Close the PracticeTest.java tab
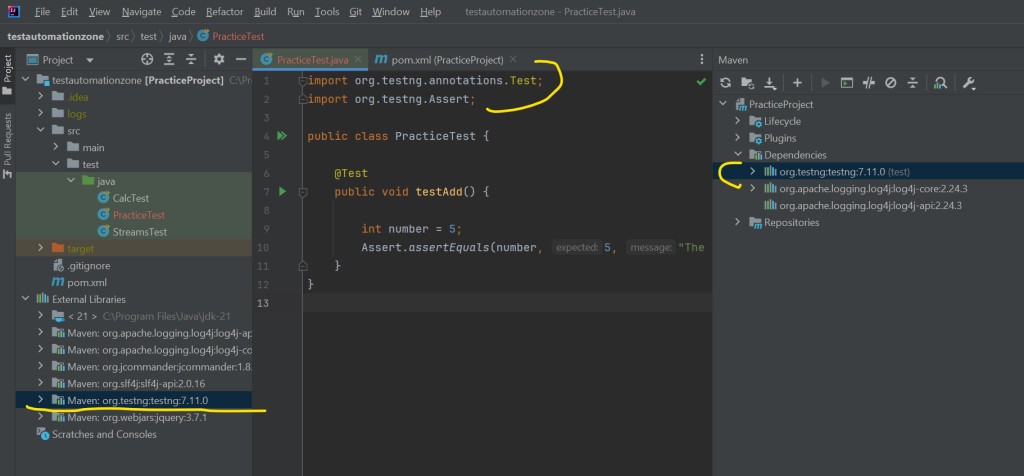This screenshot has width=1024, height=476. coord(358,59)
